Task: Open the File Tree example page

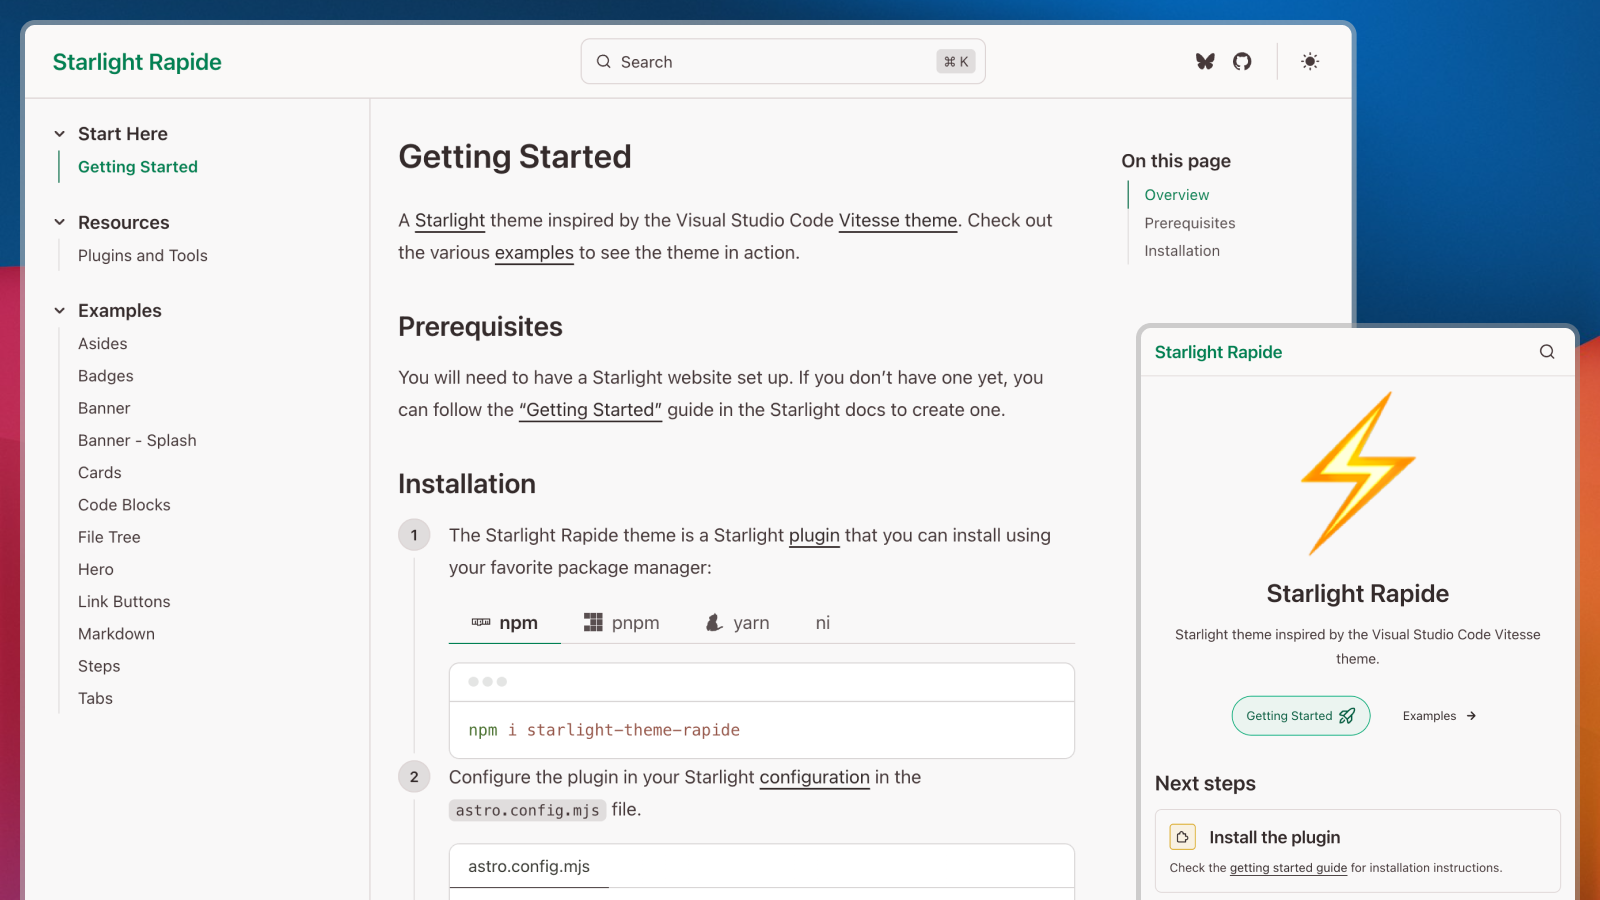Action: 109,537
